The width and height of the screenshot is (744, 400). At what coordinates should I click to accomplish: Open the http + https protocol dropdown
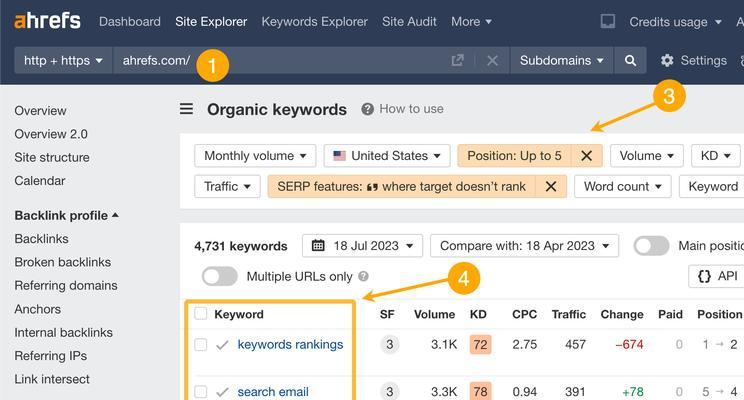63,60
